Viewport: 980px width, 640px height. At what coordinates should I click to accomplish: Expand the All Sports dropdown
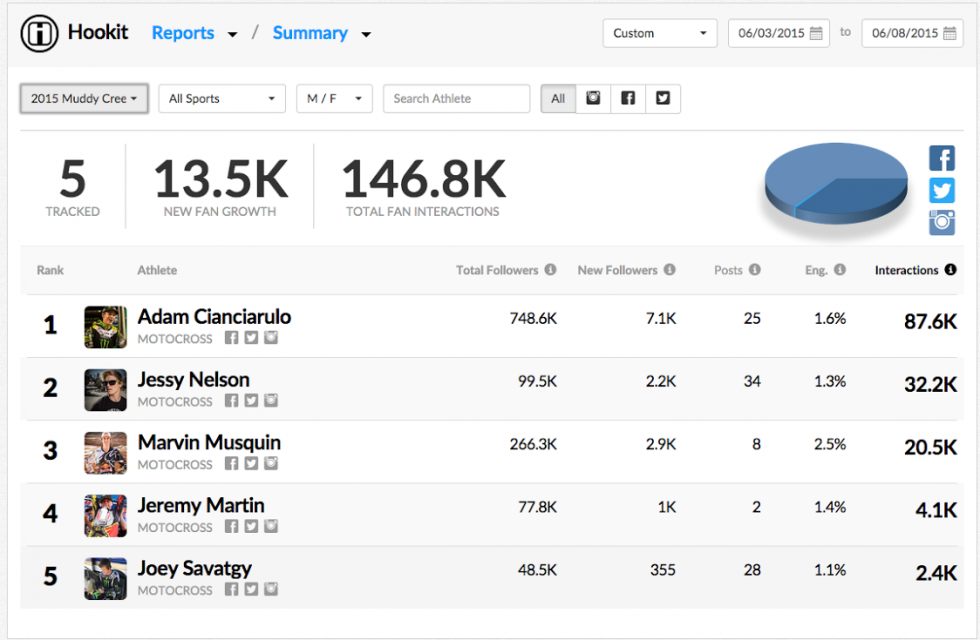point(221,98)
